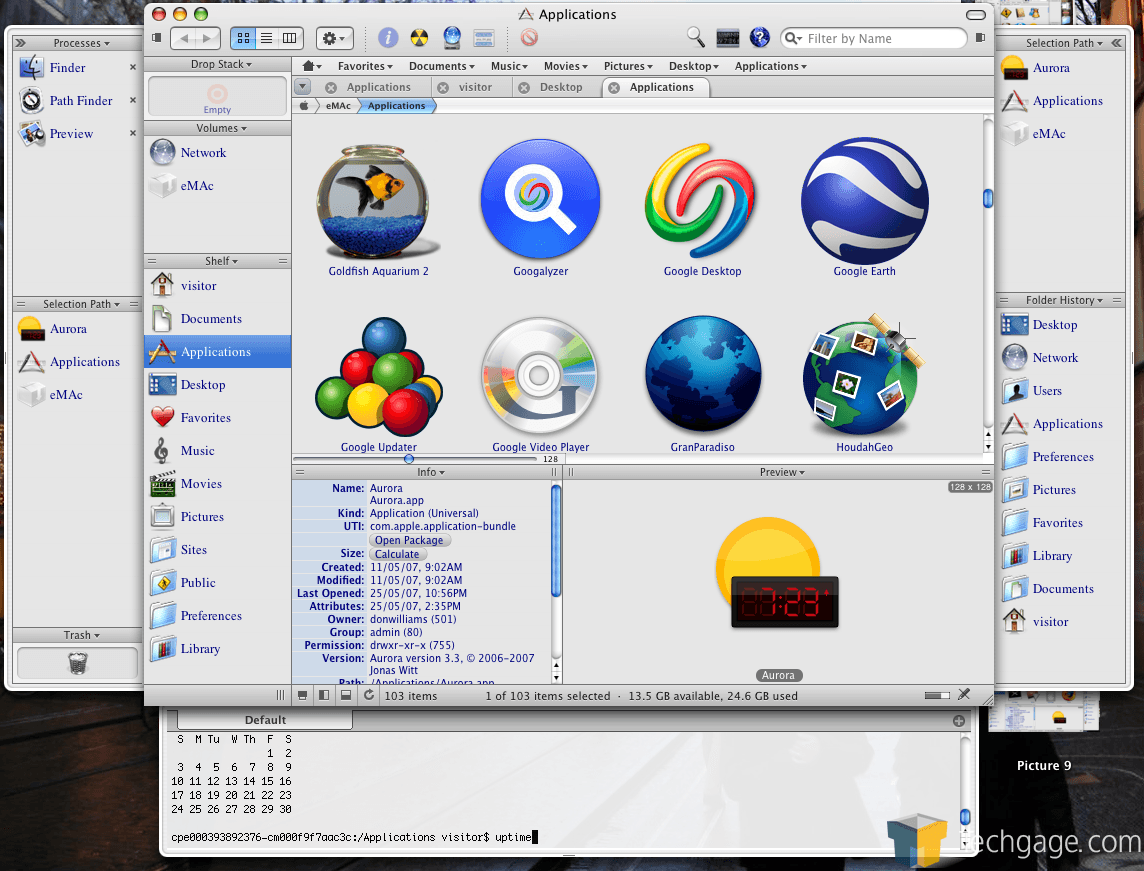This screenshot has height=871, width=1144.
Task: Switch to the first Applications tab
Action: [x=378, y=87]
